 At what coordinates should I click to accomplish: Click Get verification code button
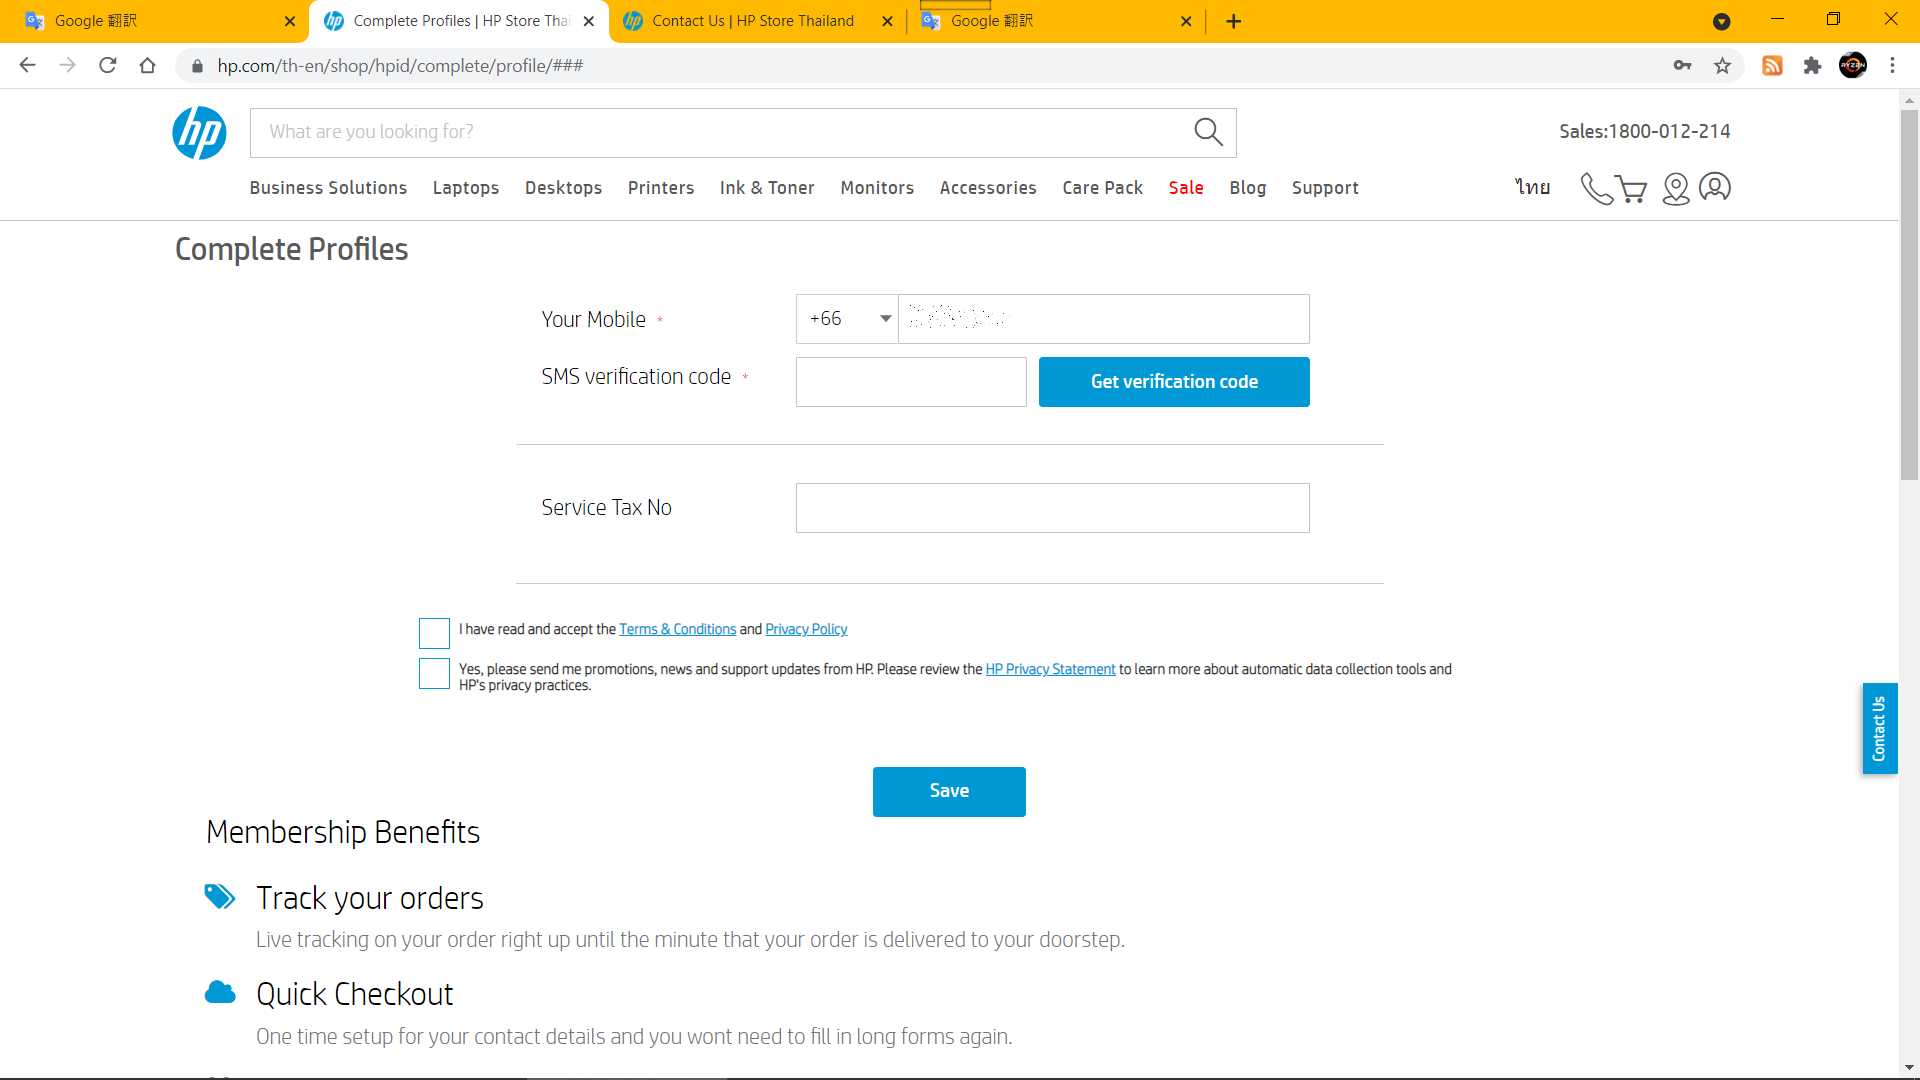[1174, 382]
